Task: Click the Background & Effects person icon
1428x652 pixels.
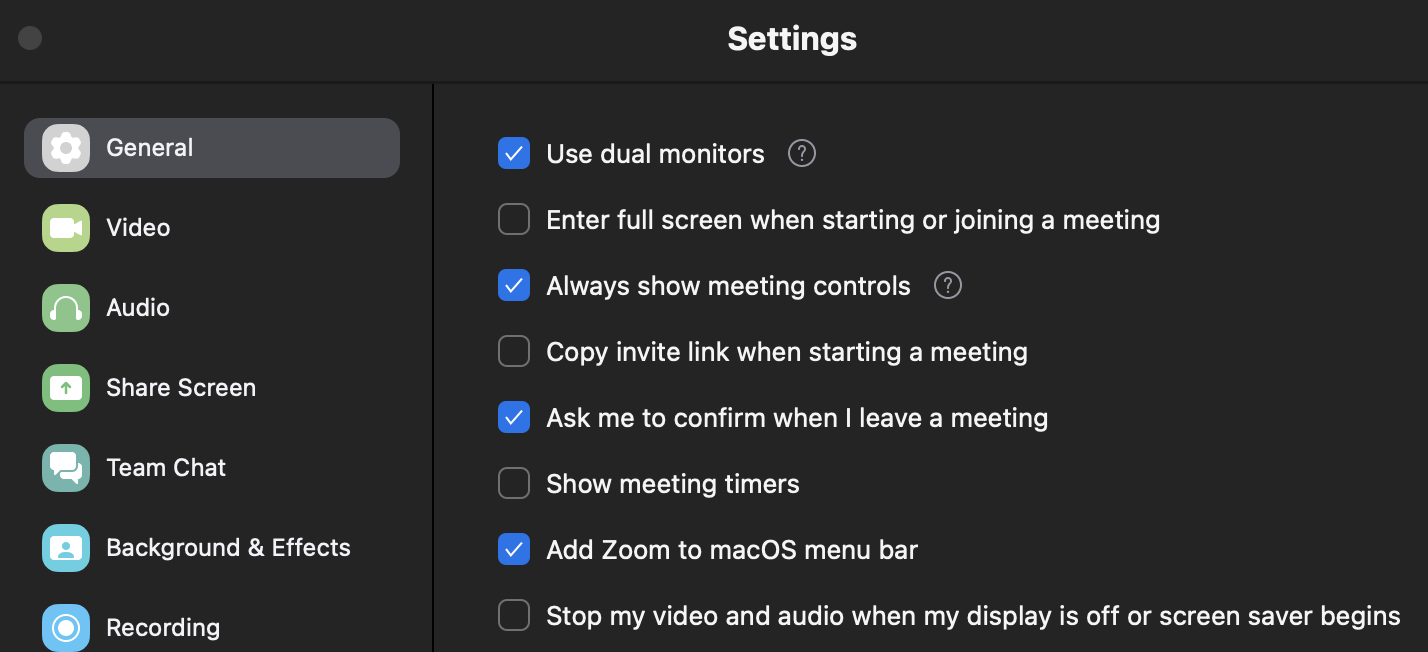Action: point(65,547)
